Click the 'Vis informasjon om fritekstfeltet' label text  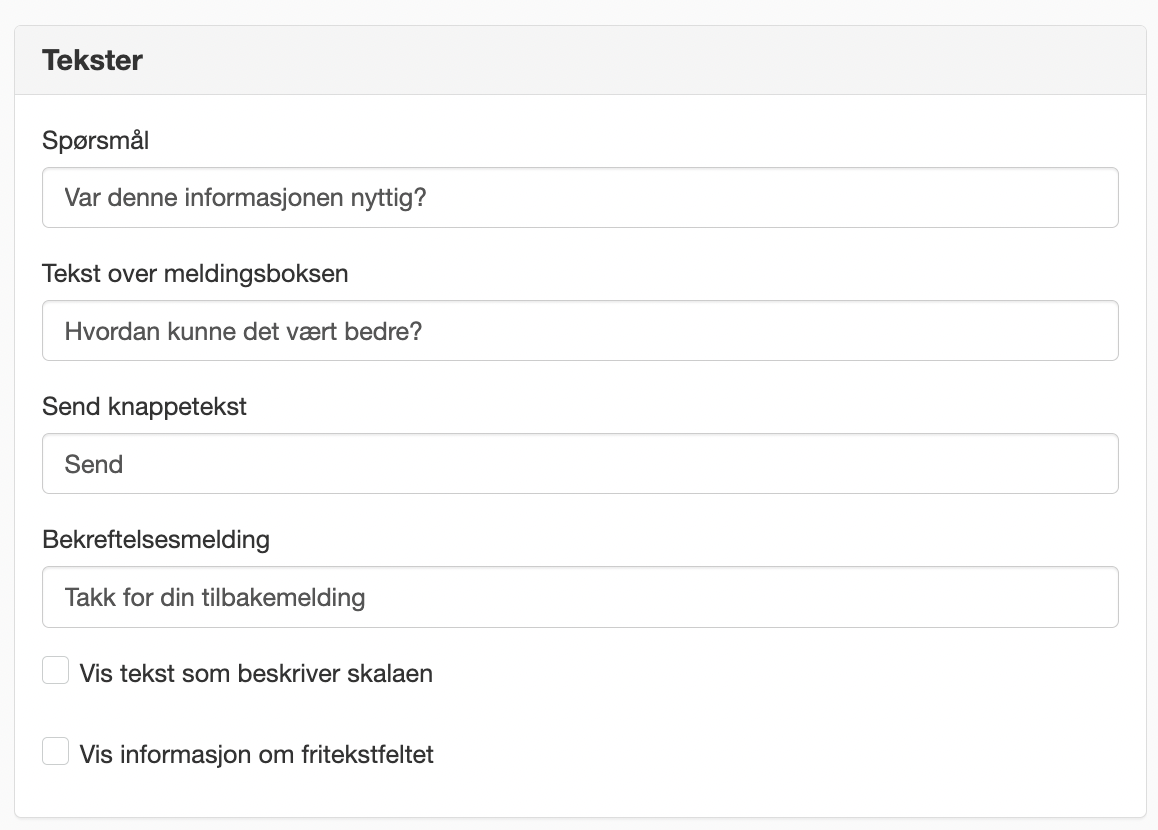(256, 755)
